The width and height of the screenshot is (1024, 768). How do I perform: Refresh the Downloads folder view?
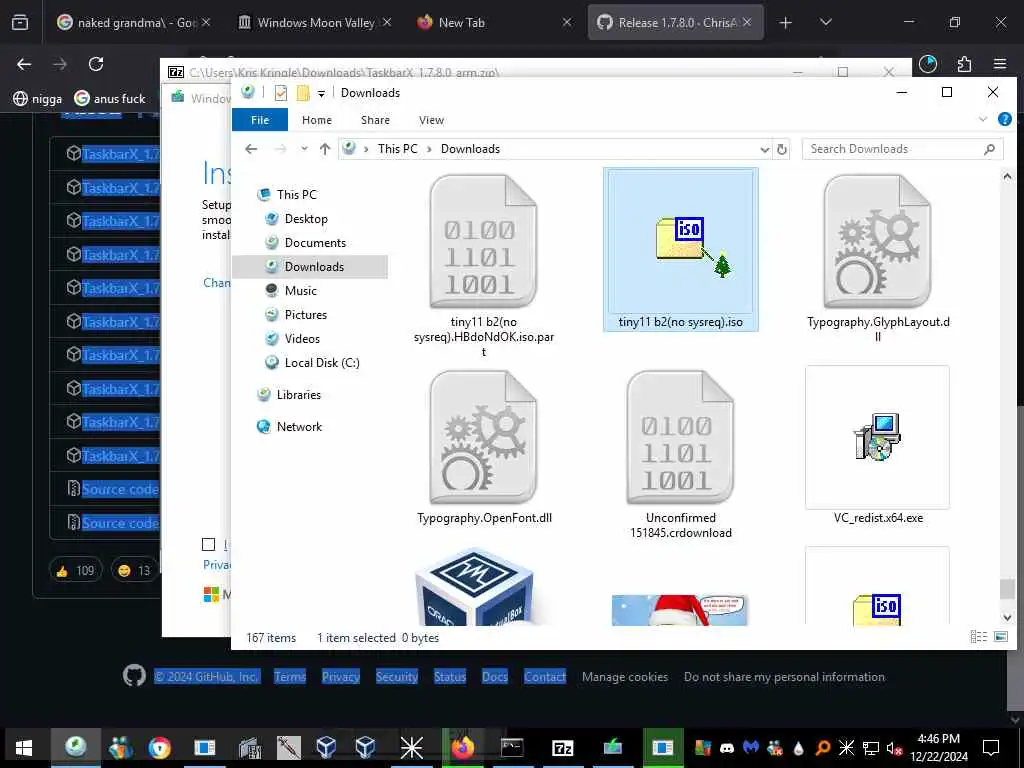pyautogui.click(x=782, y=150)
